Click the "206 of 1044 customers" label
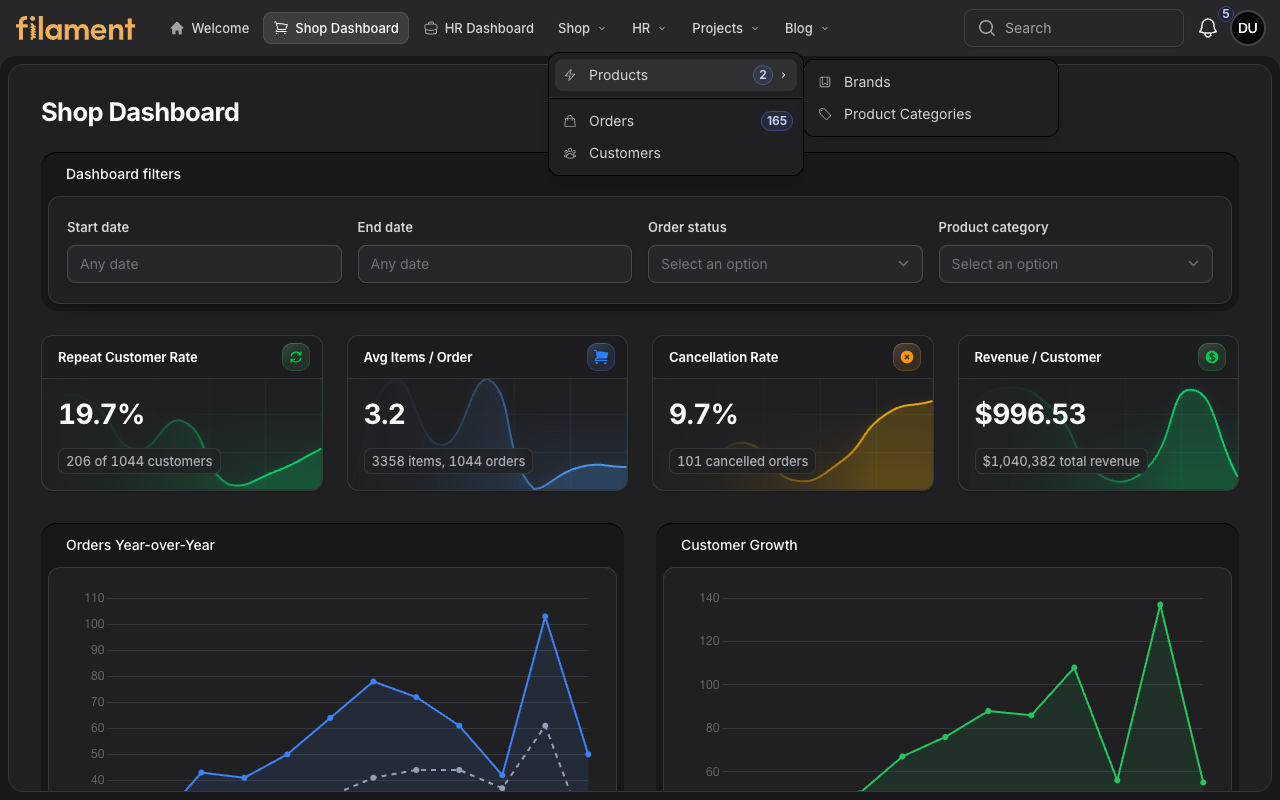 point(139,461)
